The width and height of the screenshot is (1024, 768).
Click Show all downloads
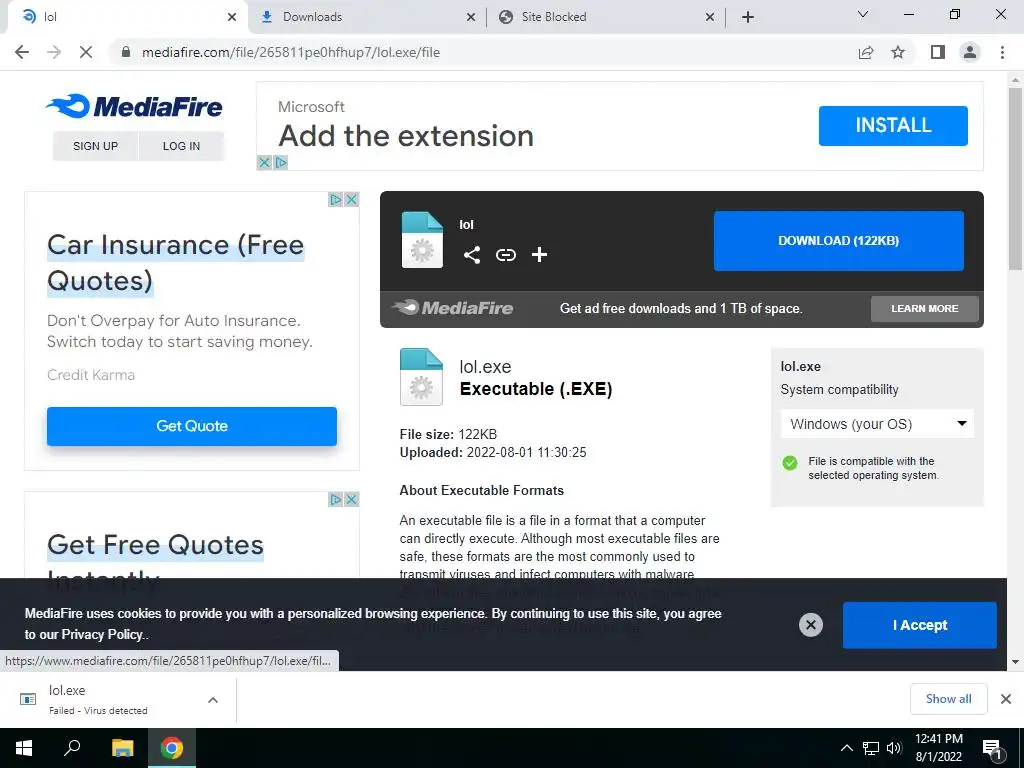click(948, 699)
